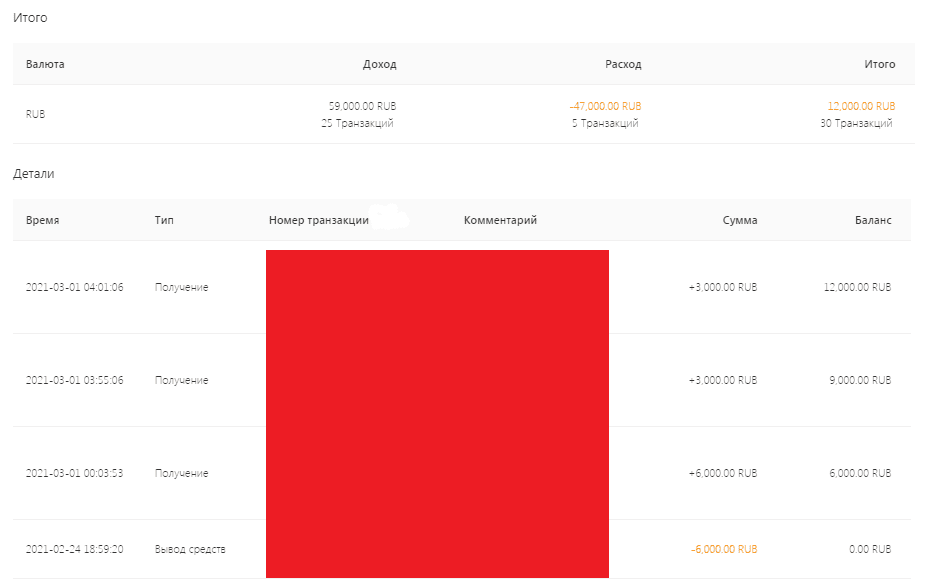The width and height of the screenshot is (925, 581).
Task: Click the -6,000.00 RUB withdrawal amount
Action: (723, 550)
